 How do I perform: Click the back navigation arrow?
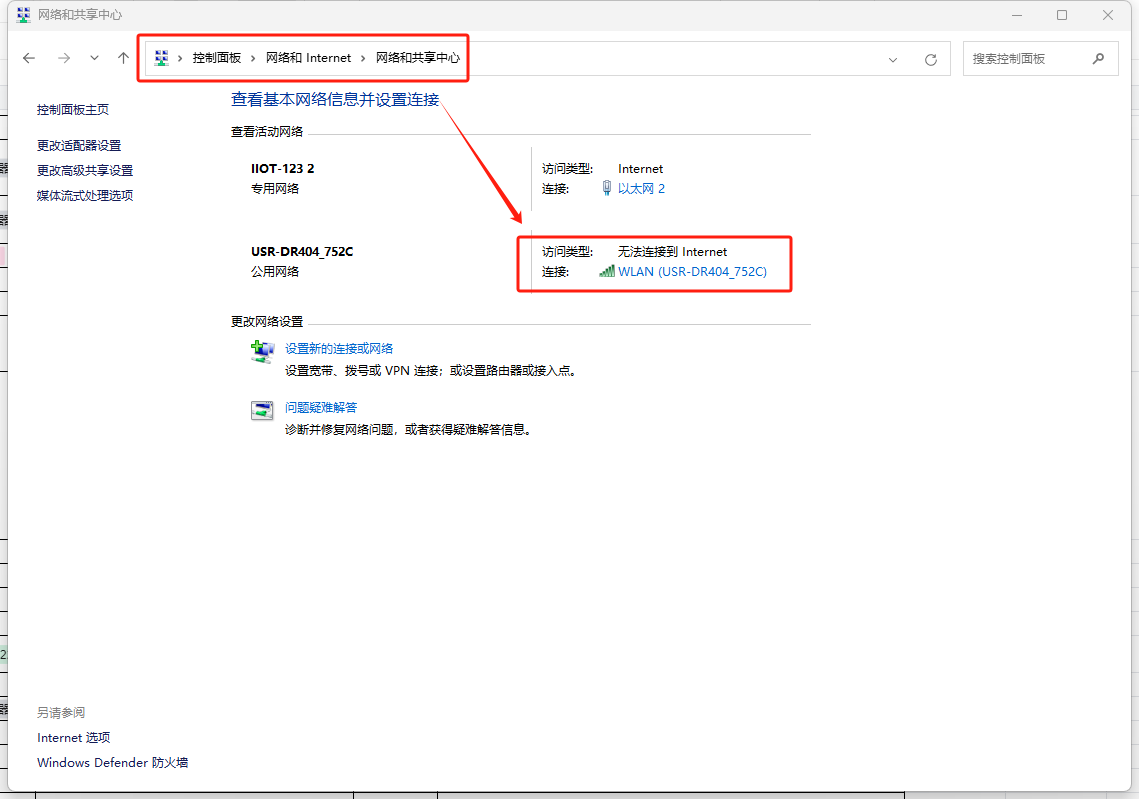[29, 58]
